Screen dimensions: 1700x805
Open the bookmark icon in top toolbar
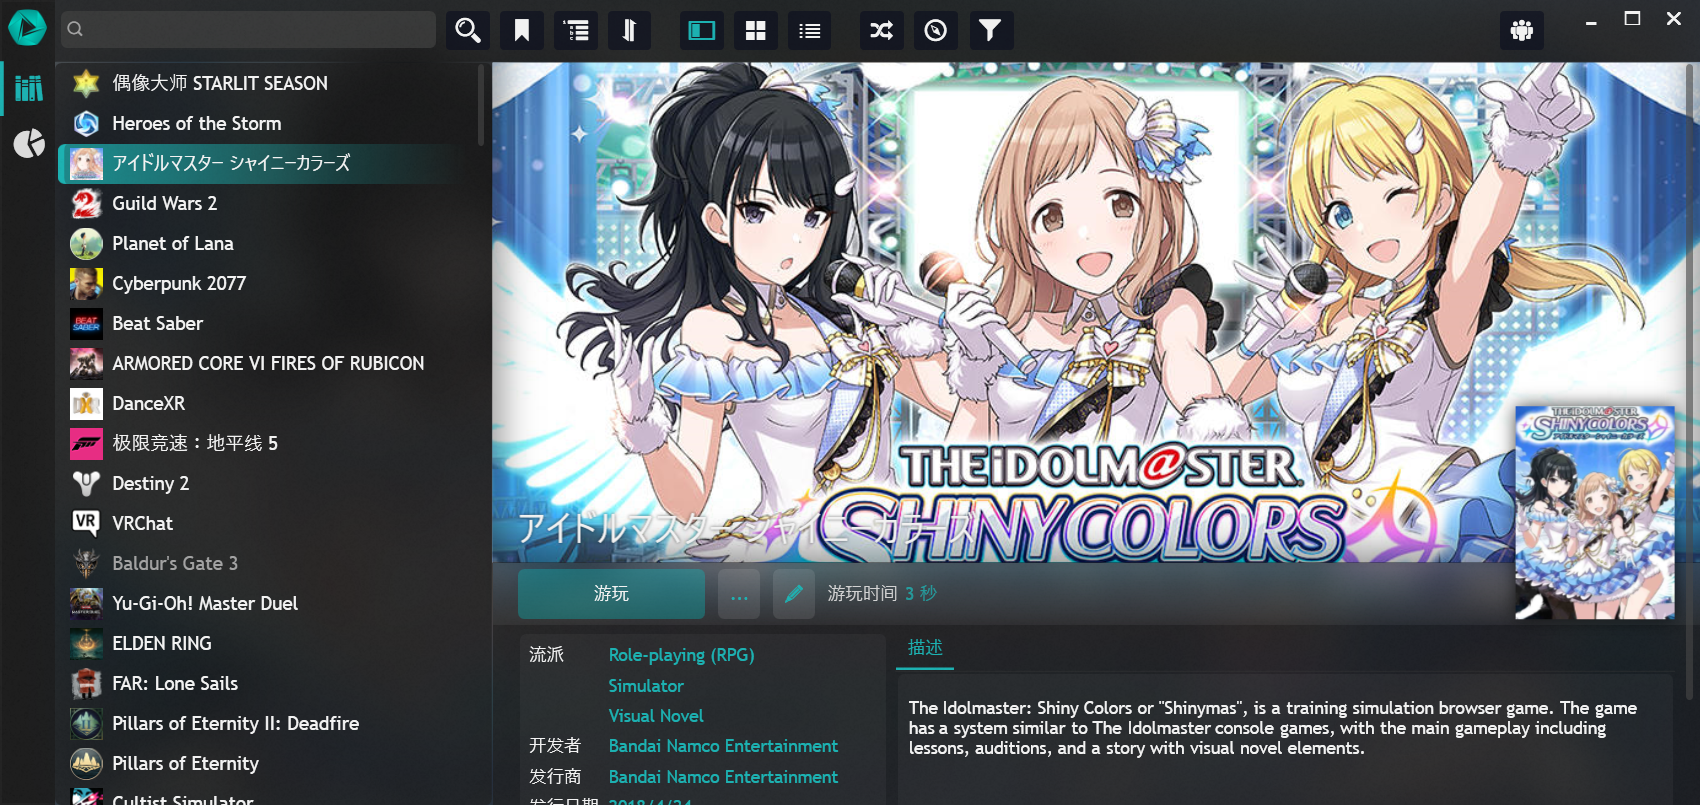pos(521,30)
